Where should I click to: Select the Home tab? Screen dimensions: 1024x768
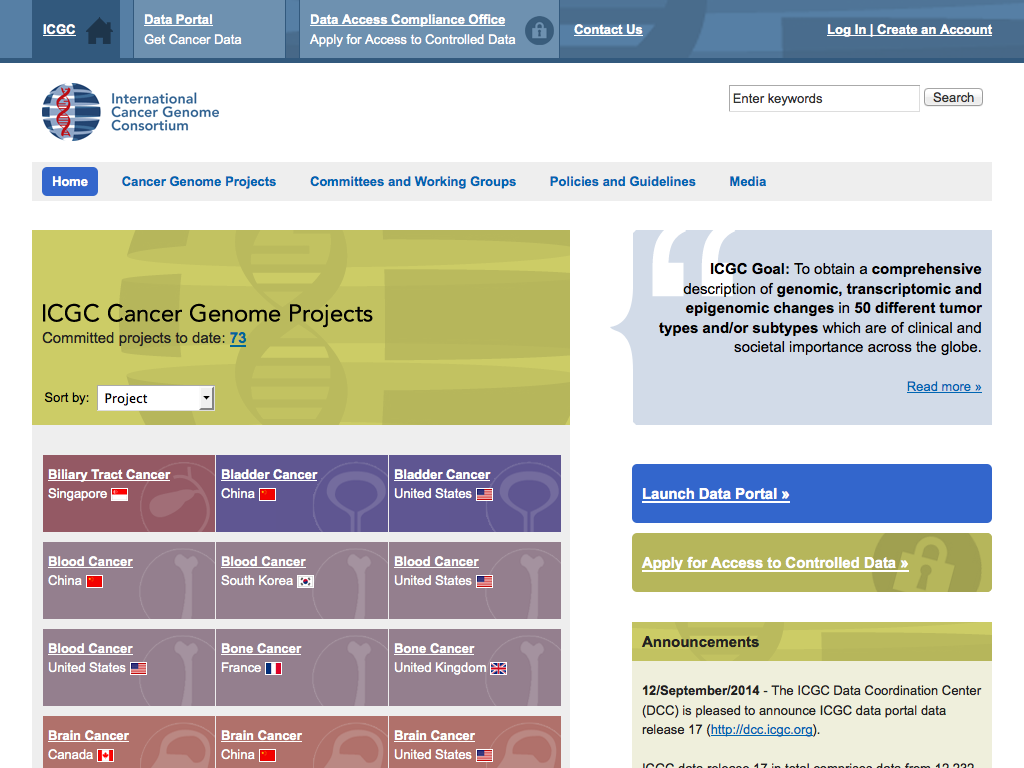coord(70,182)
